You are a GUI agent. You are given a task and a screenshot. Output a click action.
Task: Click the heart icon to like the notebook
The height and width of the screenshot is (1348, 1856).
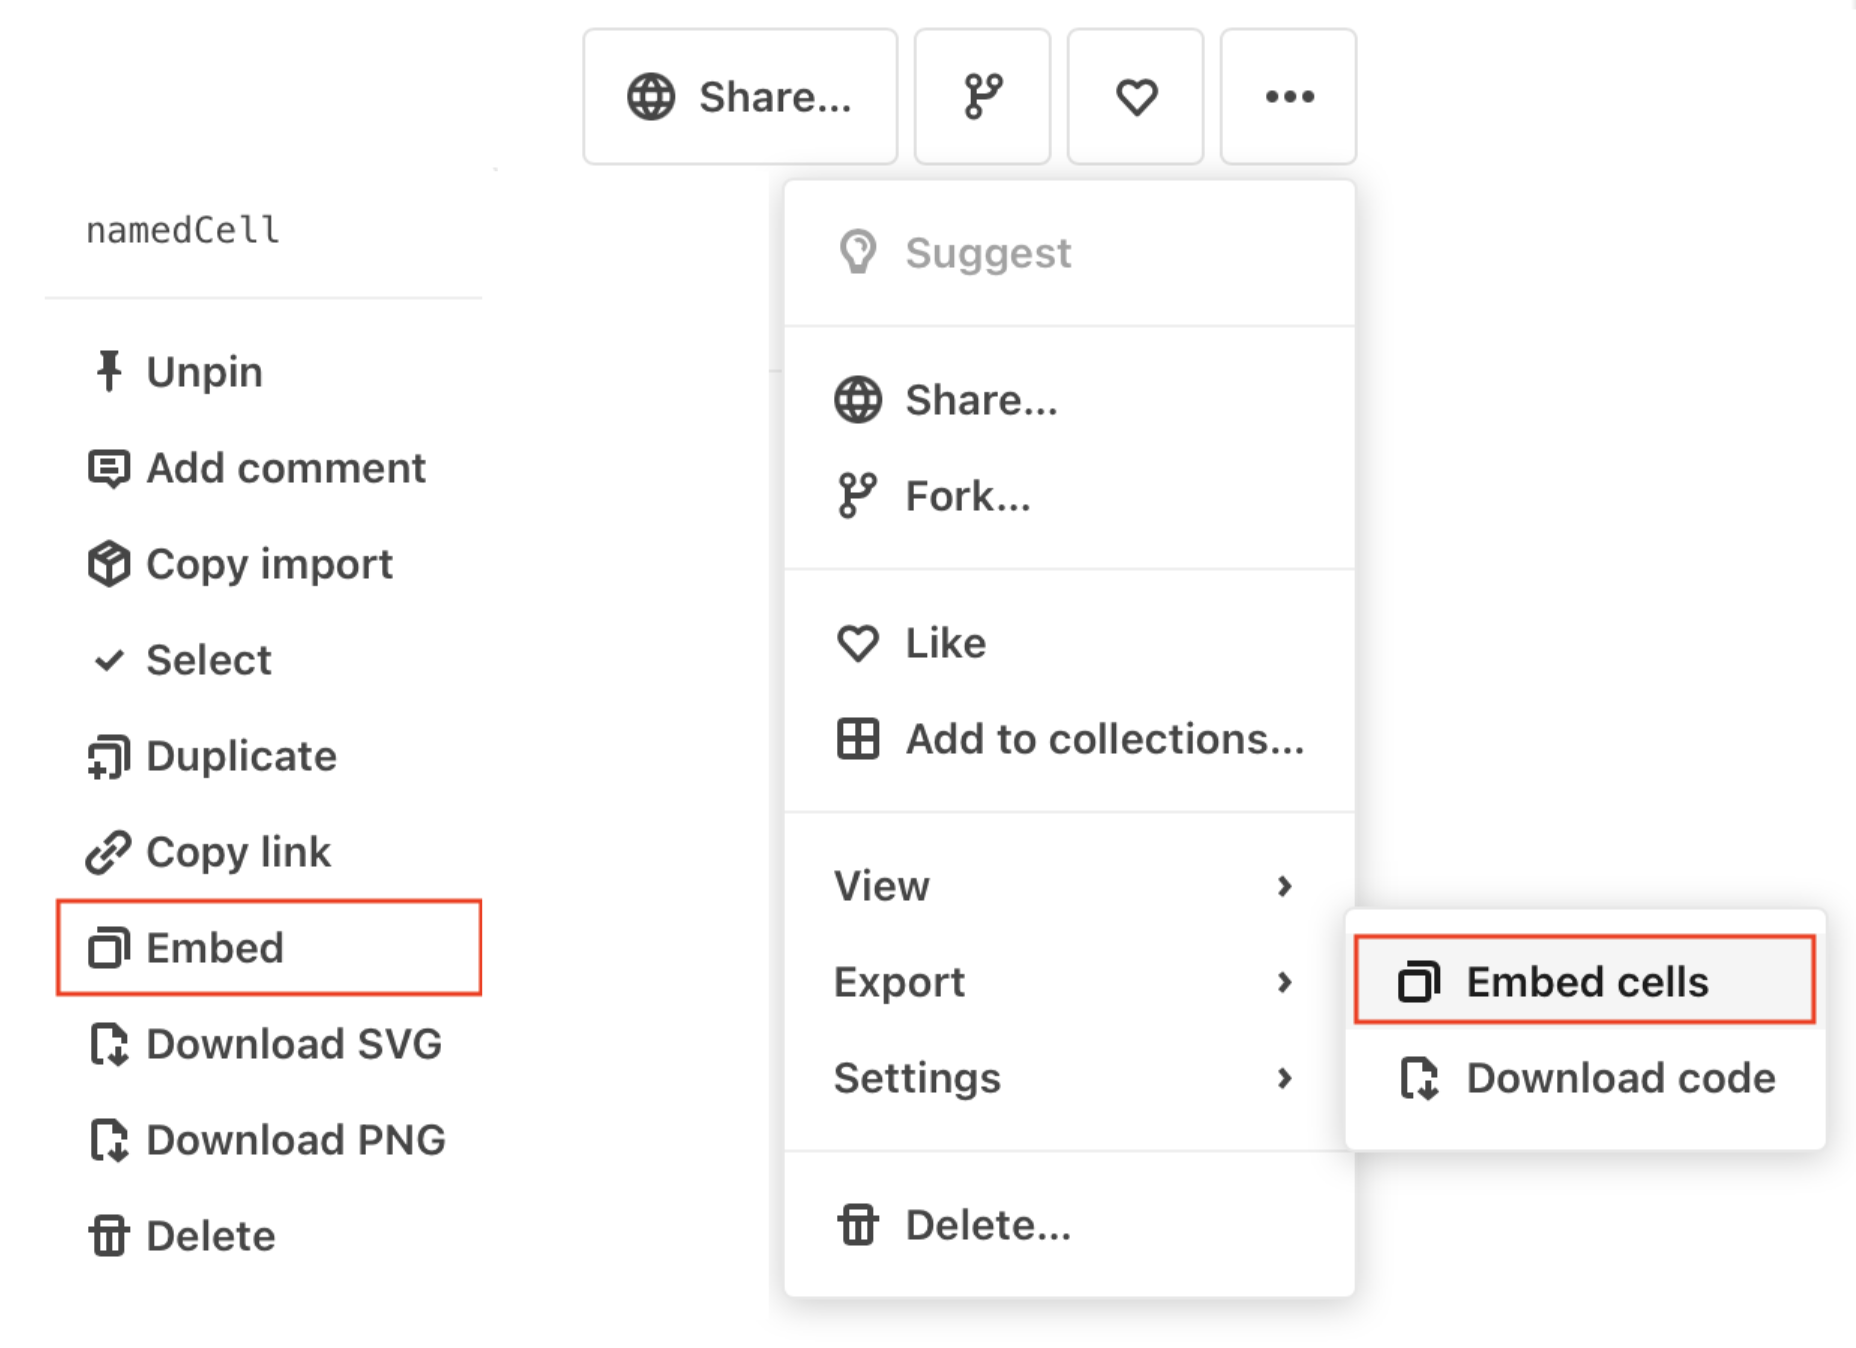click(x=1135, y=96)
